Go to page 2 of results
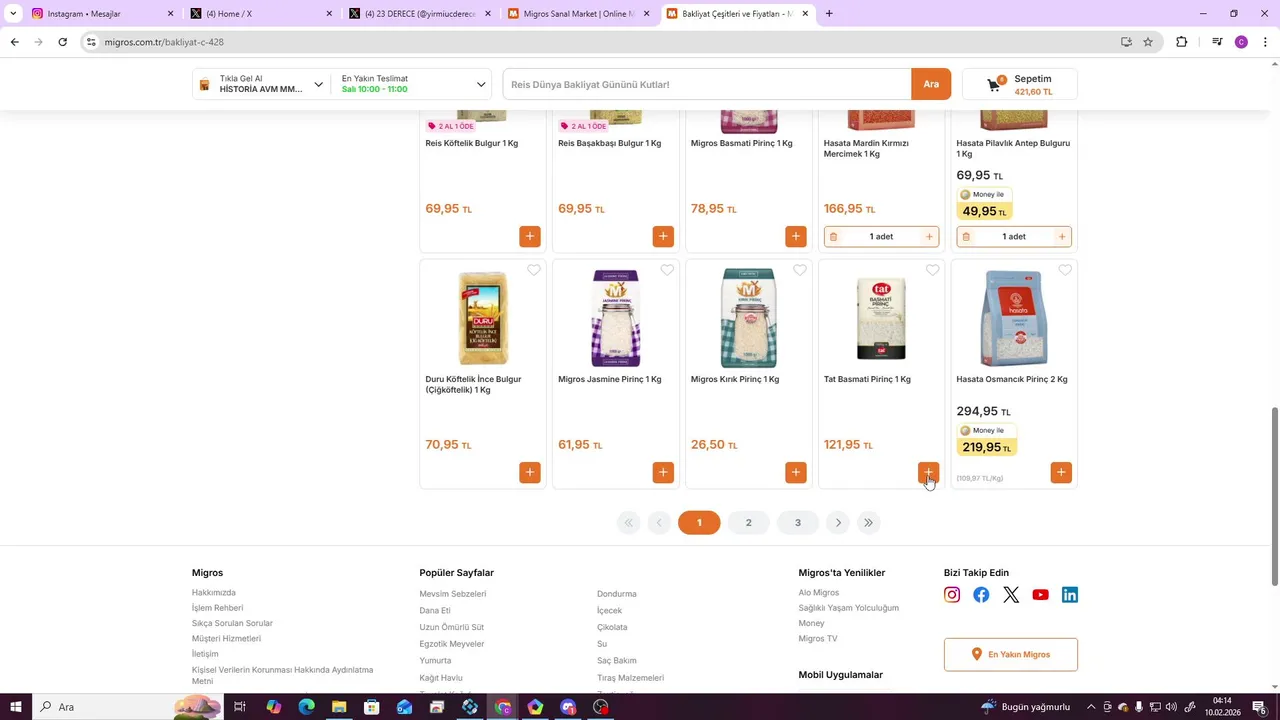Screen dimensions: 1280x720 tap(748, 523)
